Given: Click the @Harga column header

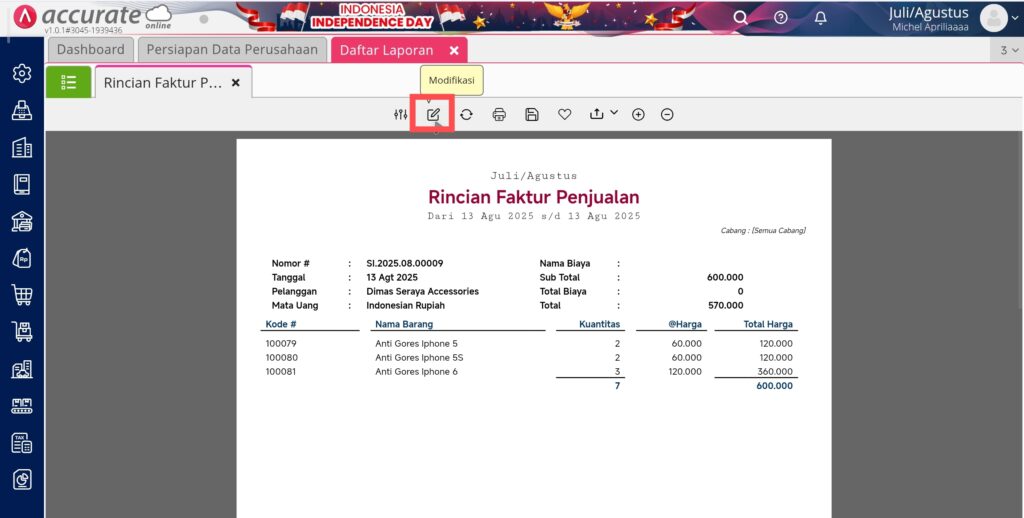Looking at the screenshot, I should (x=684, y=324).
